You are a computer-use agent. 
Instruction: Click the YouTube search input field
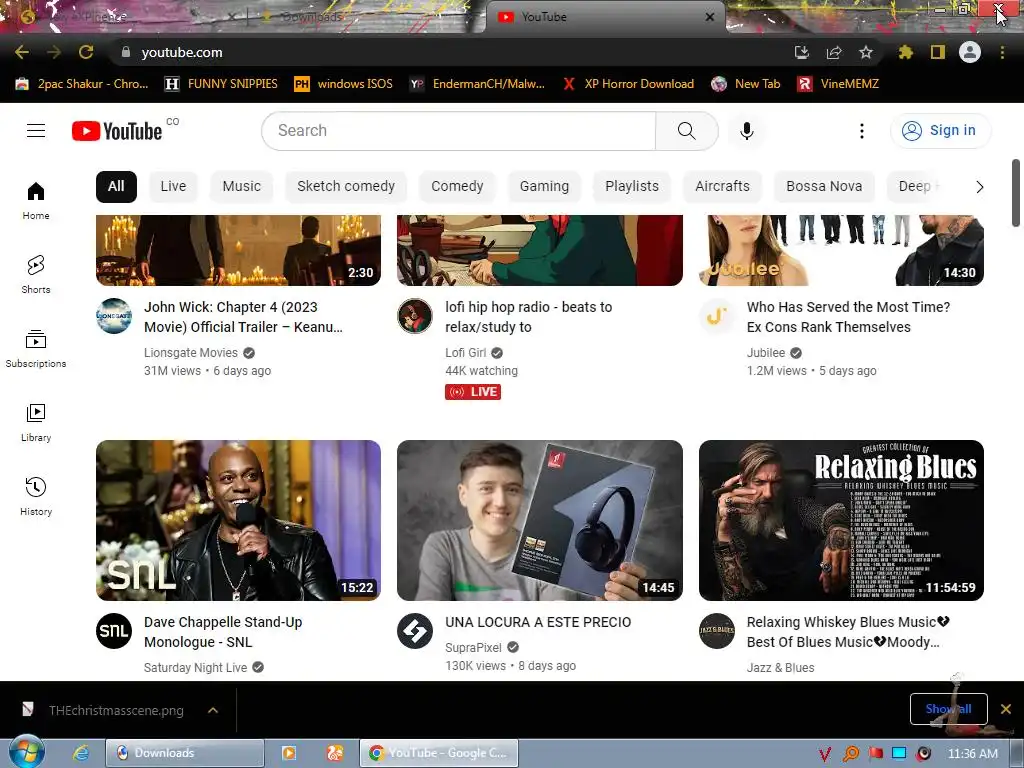point(458,131)
